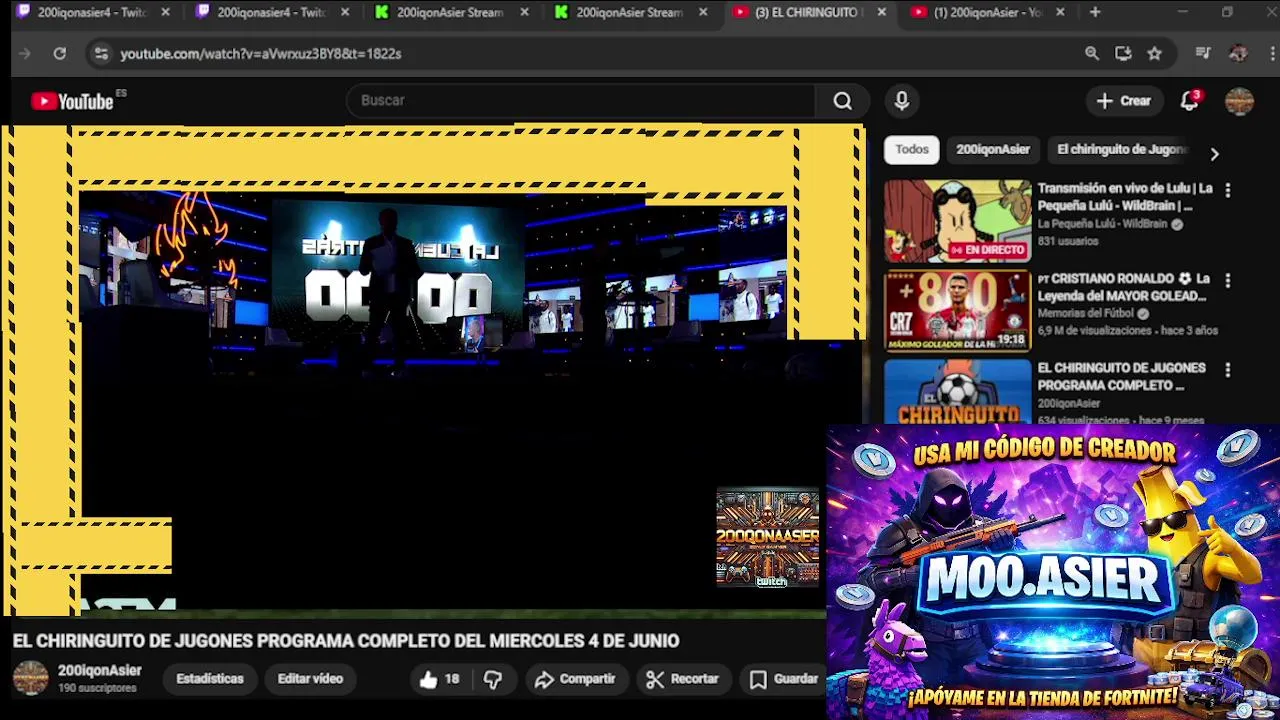
Task: Click Memorias del Fútbol channel name
Action: [x=1086, y=313]
